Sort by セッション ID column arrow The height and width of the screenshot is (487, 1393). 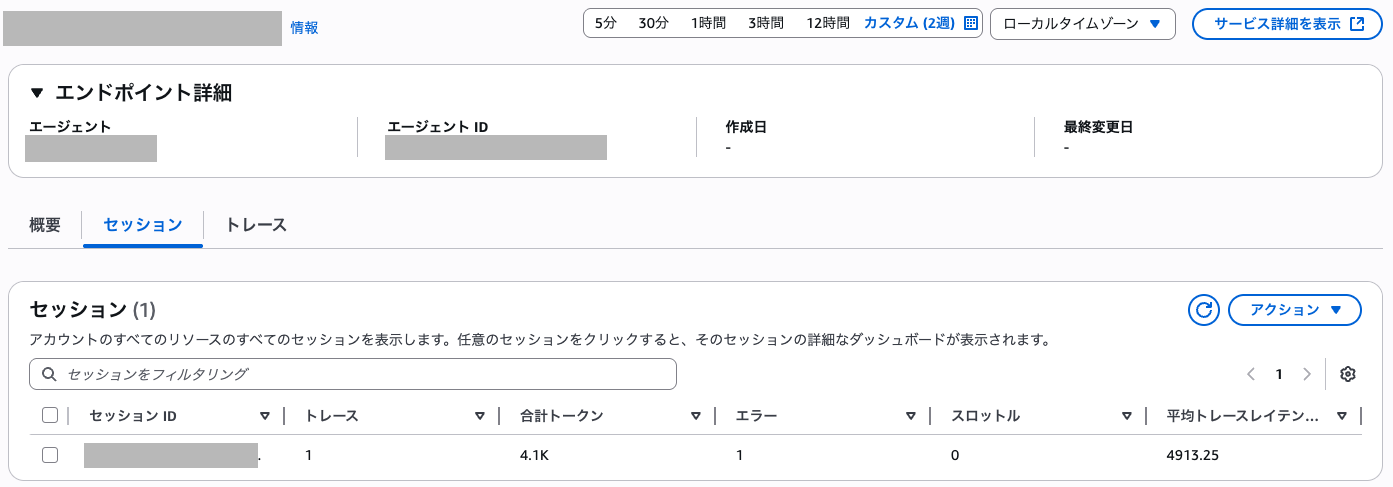265,416
